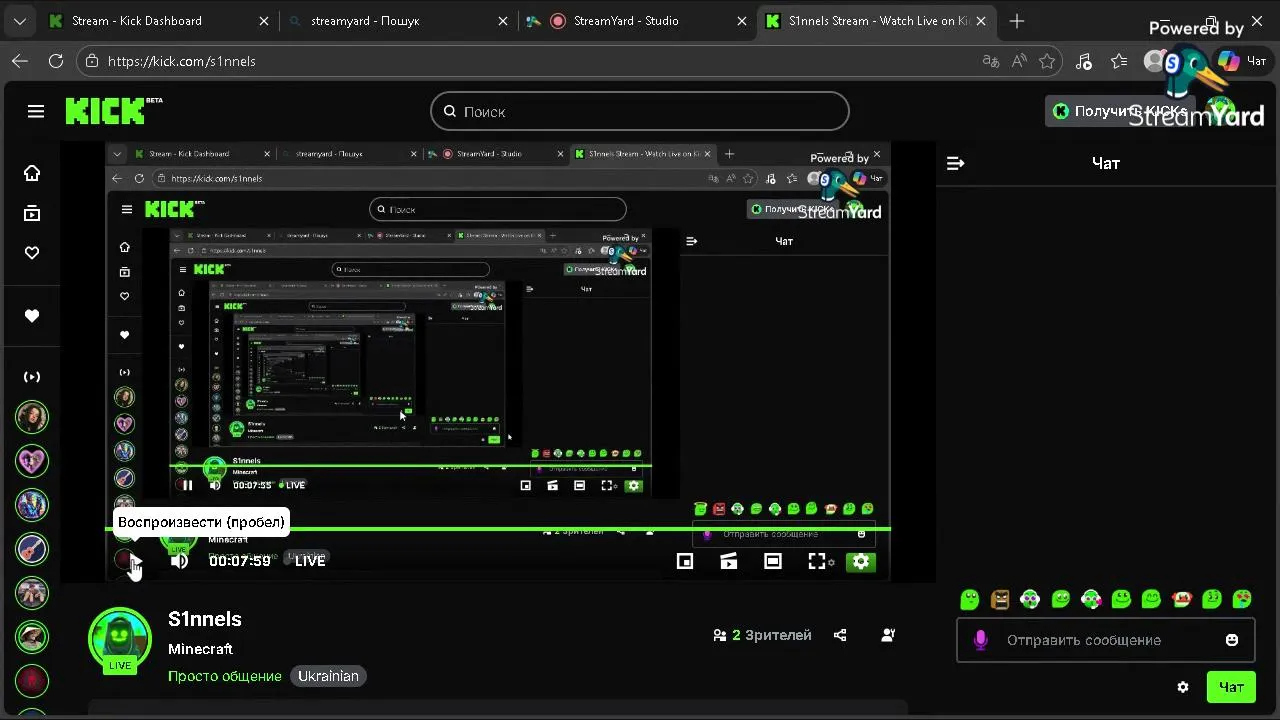Click the filled white heart sidebar icon
Screen dimensions: 1280x720
pos(32,316)
